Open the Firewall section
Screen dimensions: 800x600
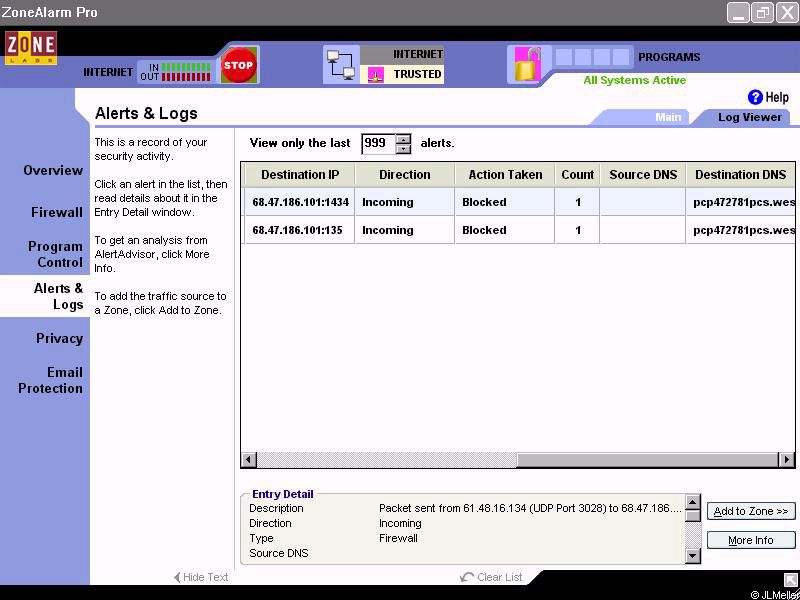click(57, 212)
